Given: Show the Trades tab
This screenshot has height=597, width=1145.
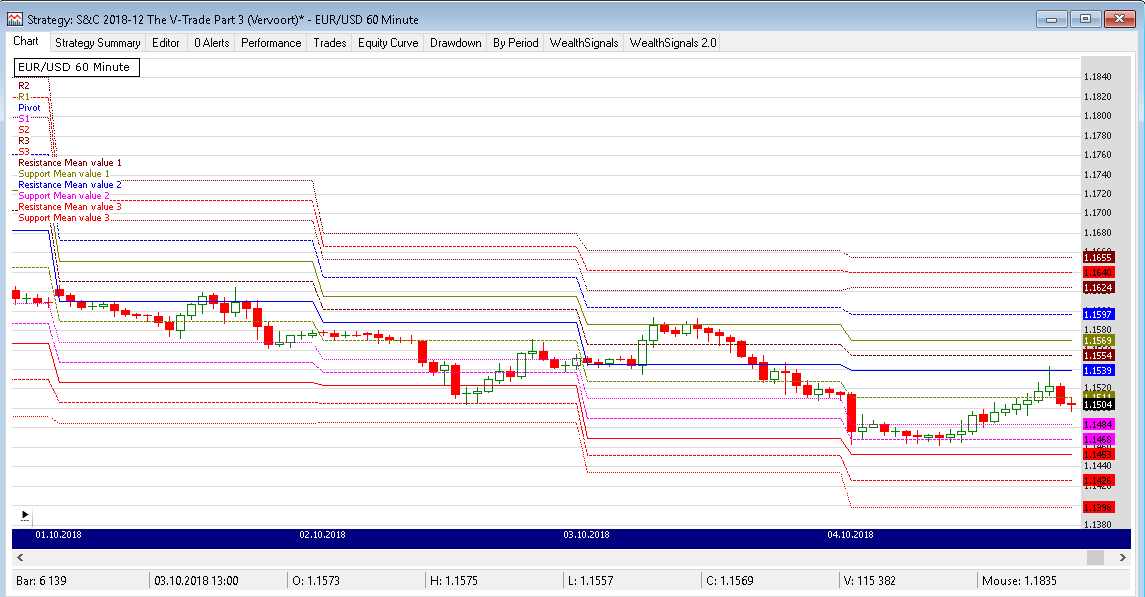Looking at the screenshot, I should [x=329, y=43].
